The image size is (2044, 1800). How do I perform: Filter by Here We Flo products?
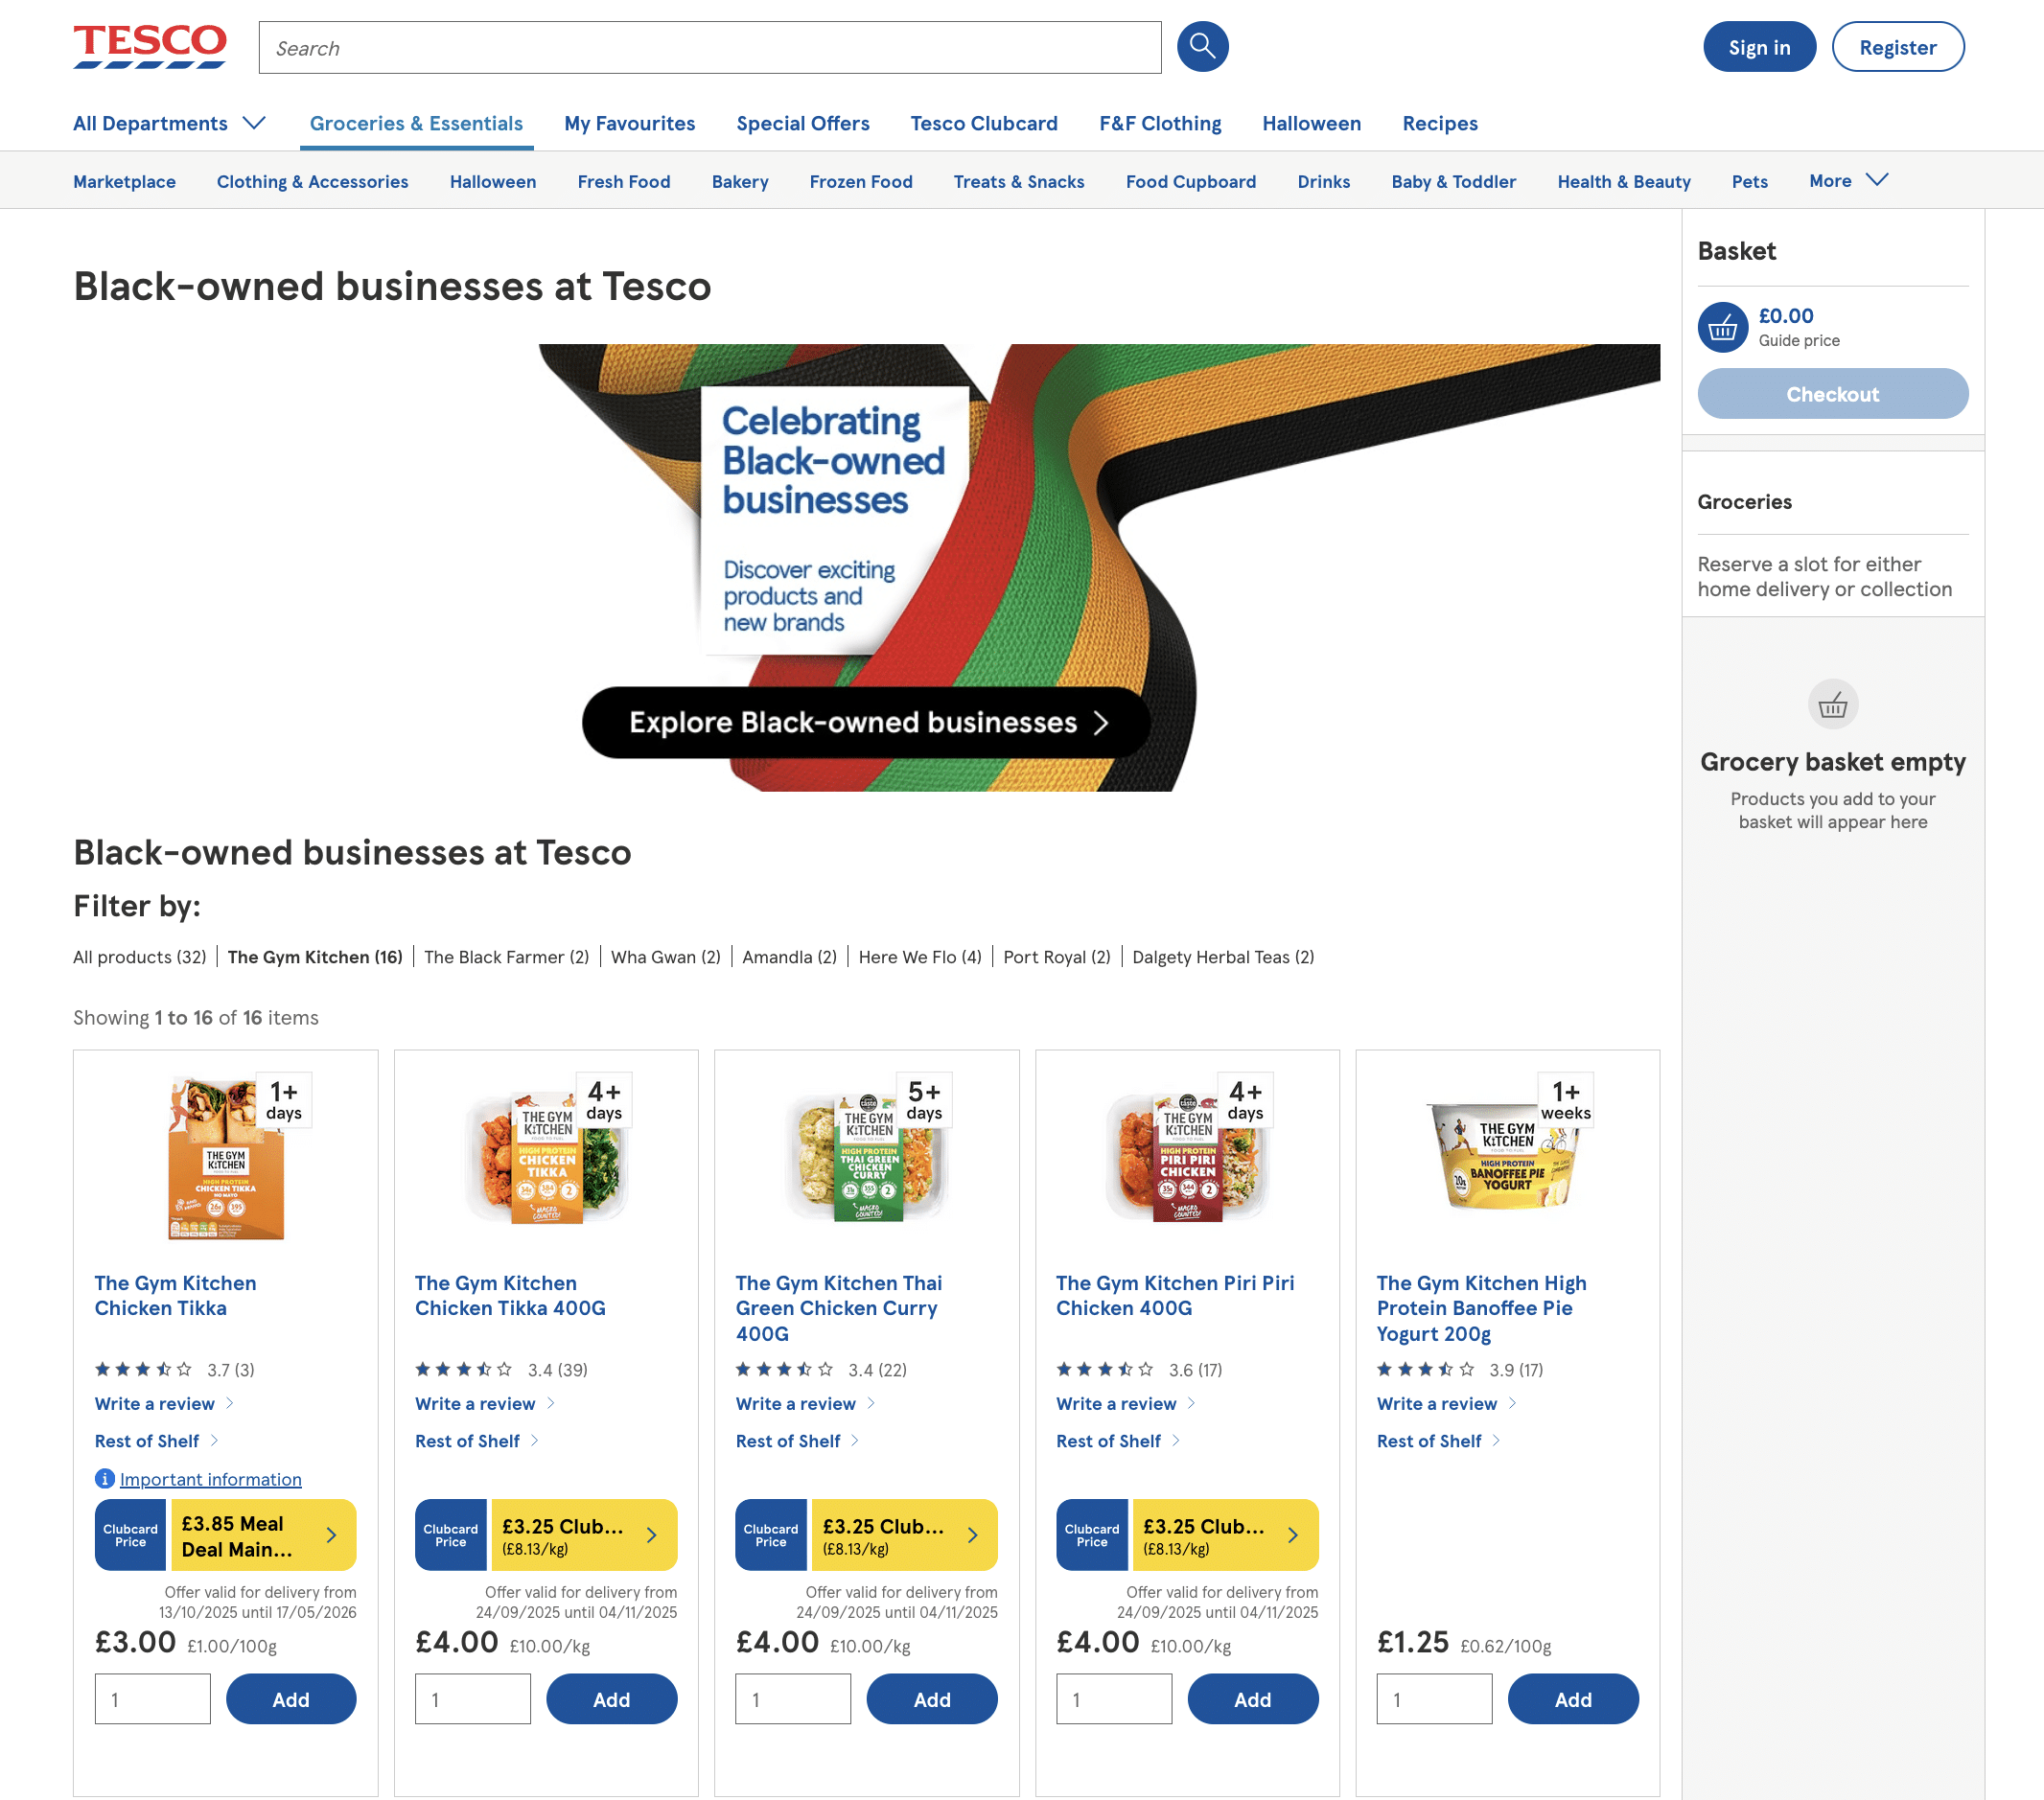click(919, 957)
